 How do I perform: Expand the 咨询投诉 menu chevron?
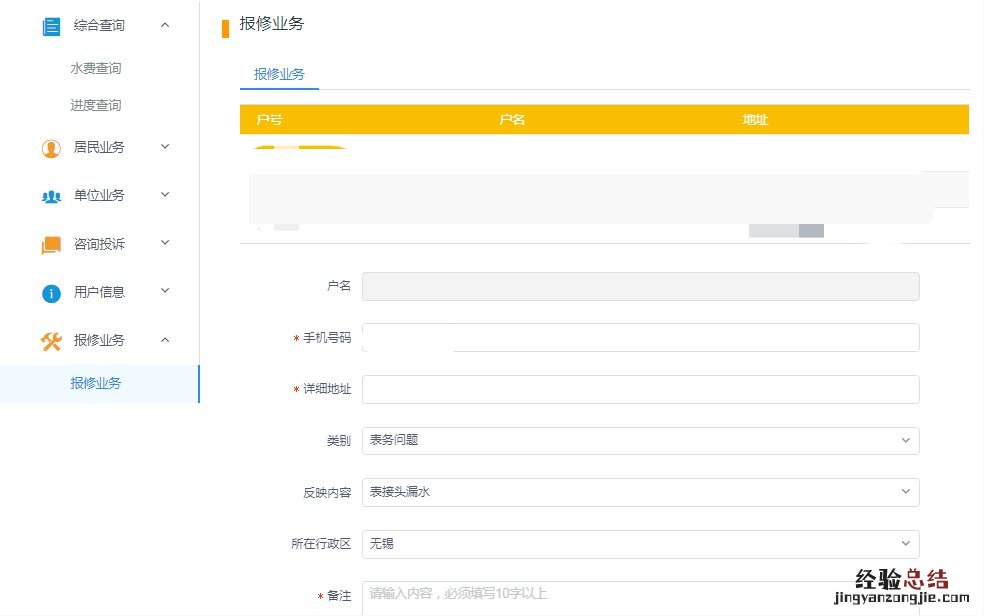165,243
